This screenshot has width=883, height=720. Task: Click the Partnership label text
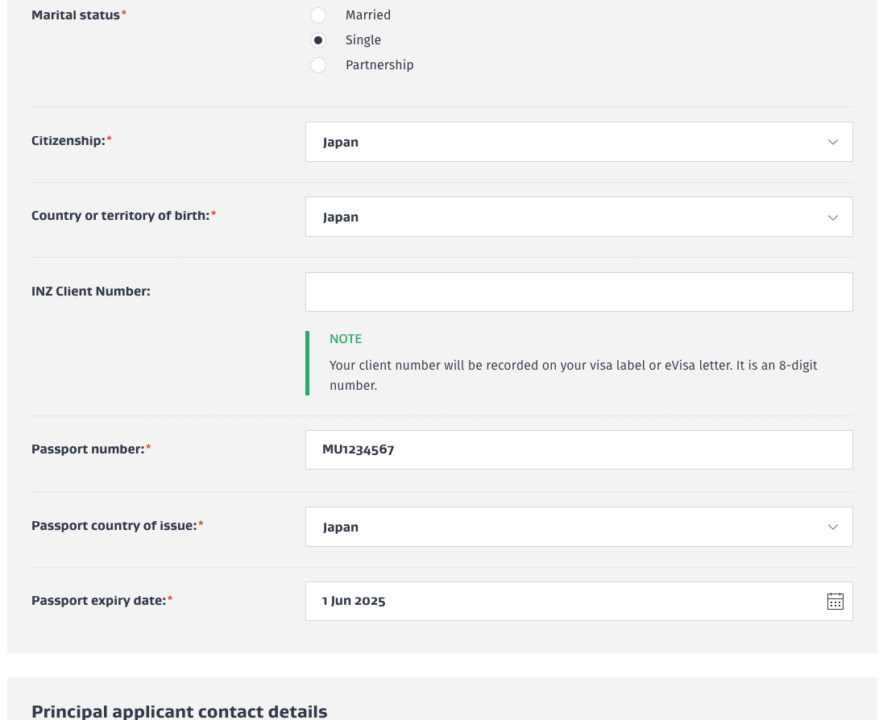[379, 65]
